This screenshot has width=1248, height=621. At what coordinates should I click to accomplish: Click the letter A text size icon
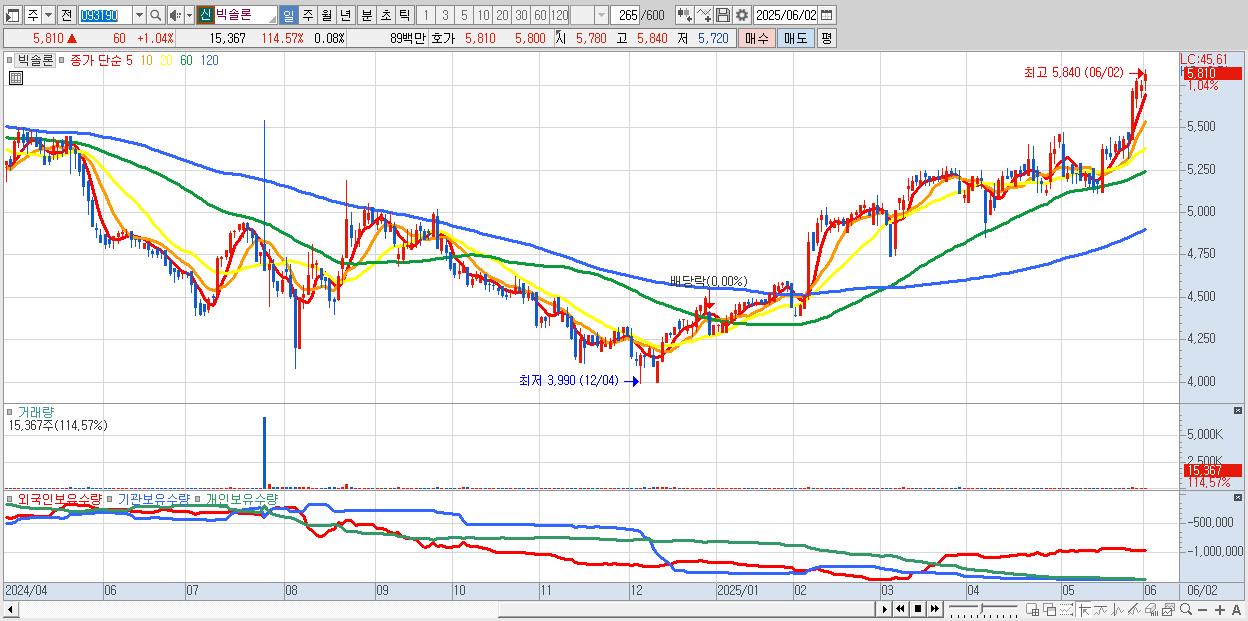coord(1237,610)
